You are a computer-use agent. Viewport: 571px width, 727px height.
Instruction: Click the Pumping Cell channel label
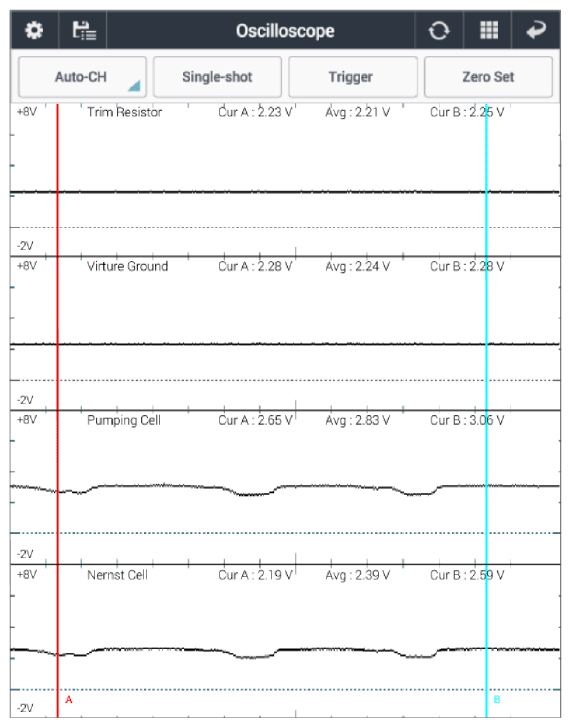click(x=124, y=421)
